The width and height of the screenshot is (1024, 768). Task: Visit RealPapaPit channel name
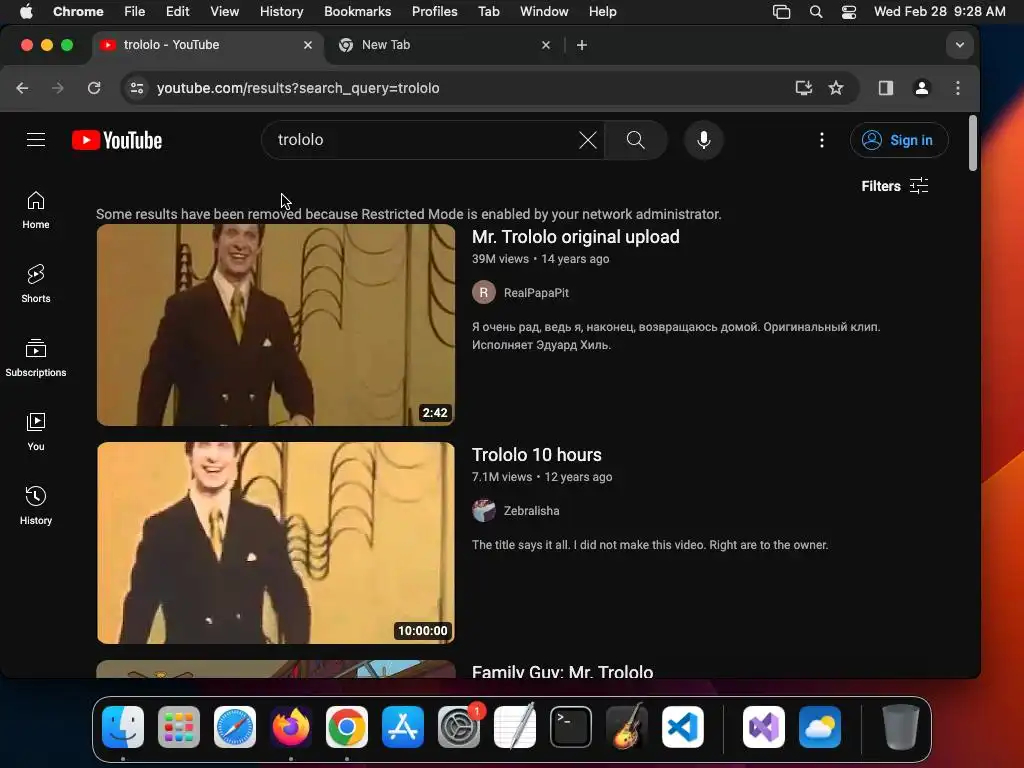536,293
